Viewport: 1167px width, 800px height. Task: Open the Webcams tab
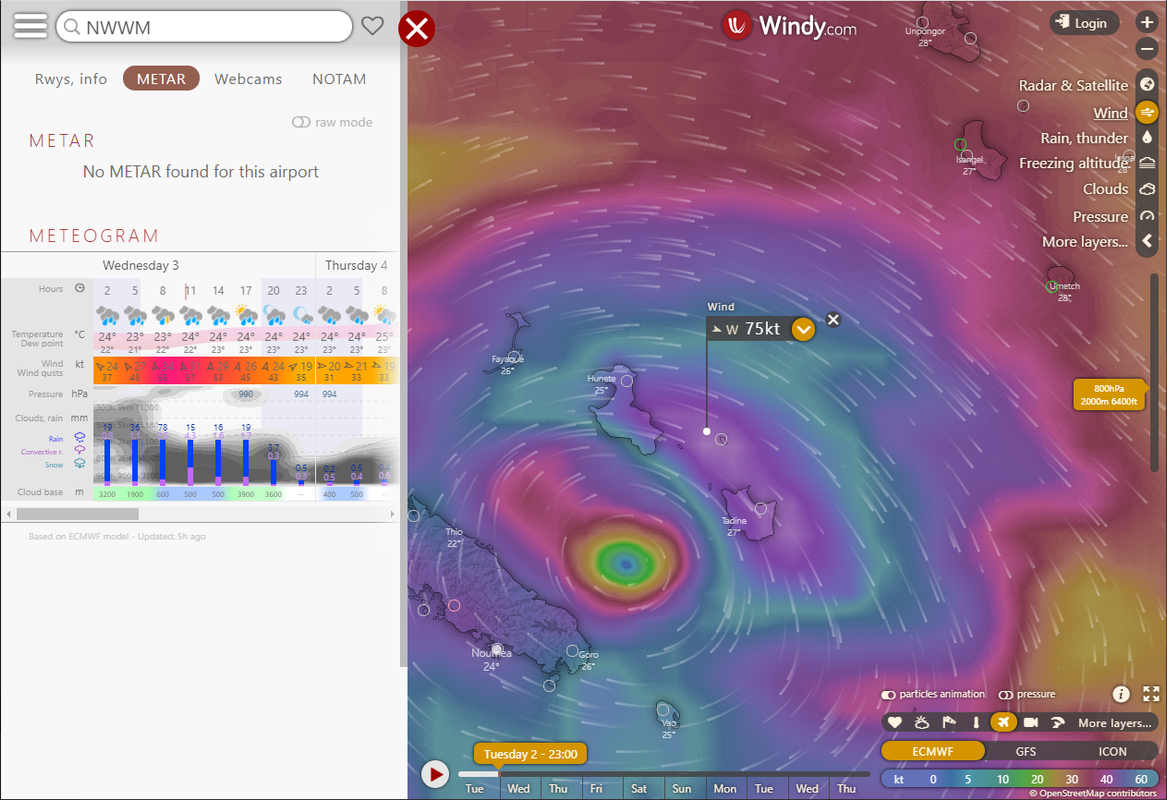tap(248, 79)
